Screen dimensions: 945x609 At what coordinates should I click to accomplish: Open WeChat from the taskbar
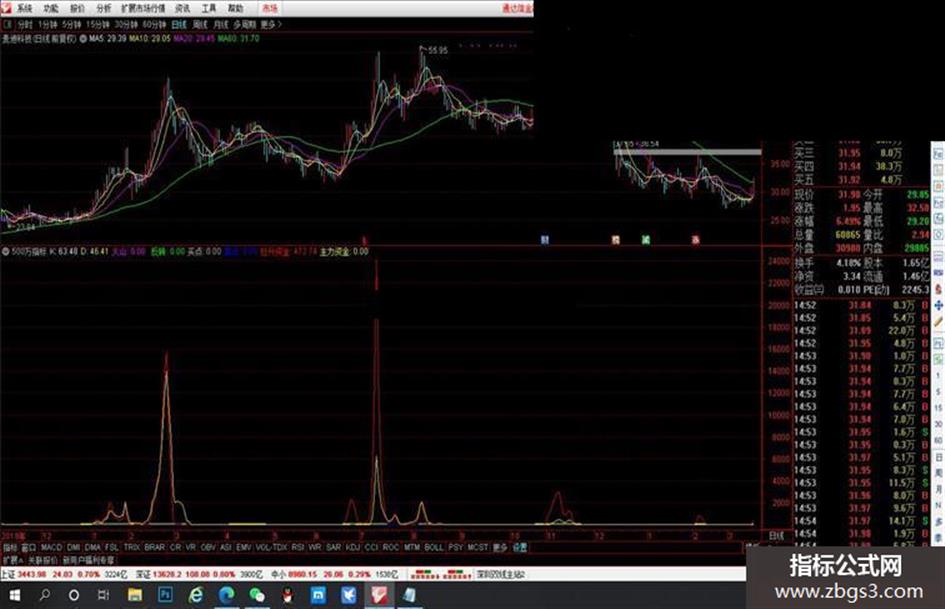coord(257,596)
